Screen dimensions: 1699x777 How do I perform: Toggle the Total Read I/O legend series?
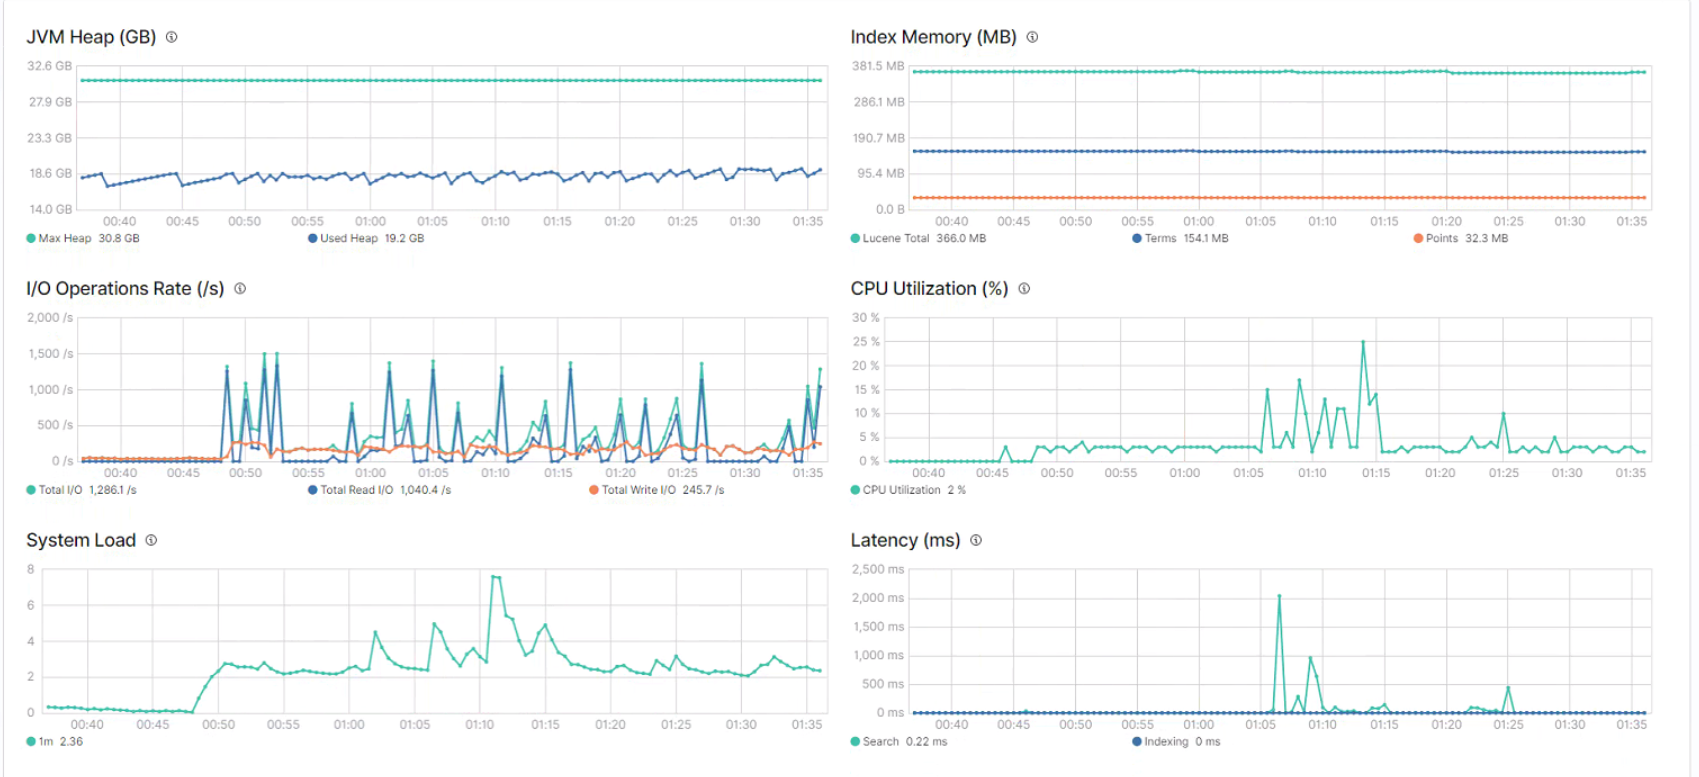[x=350, y=490]
